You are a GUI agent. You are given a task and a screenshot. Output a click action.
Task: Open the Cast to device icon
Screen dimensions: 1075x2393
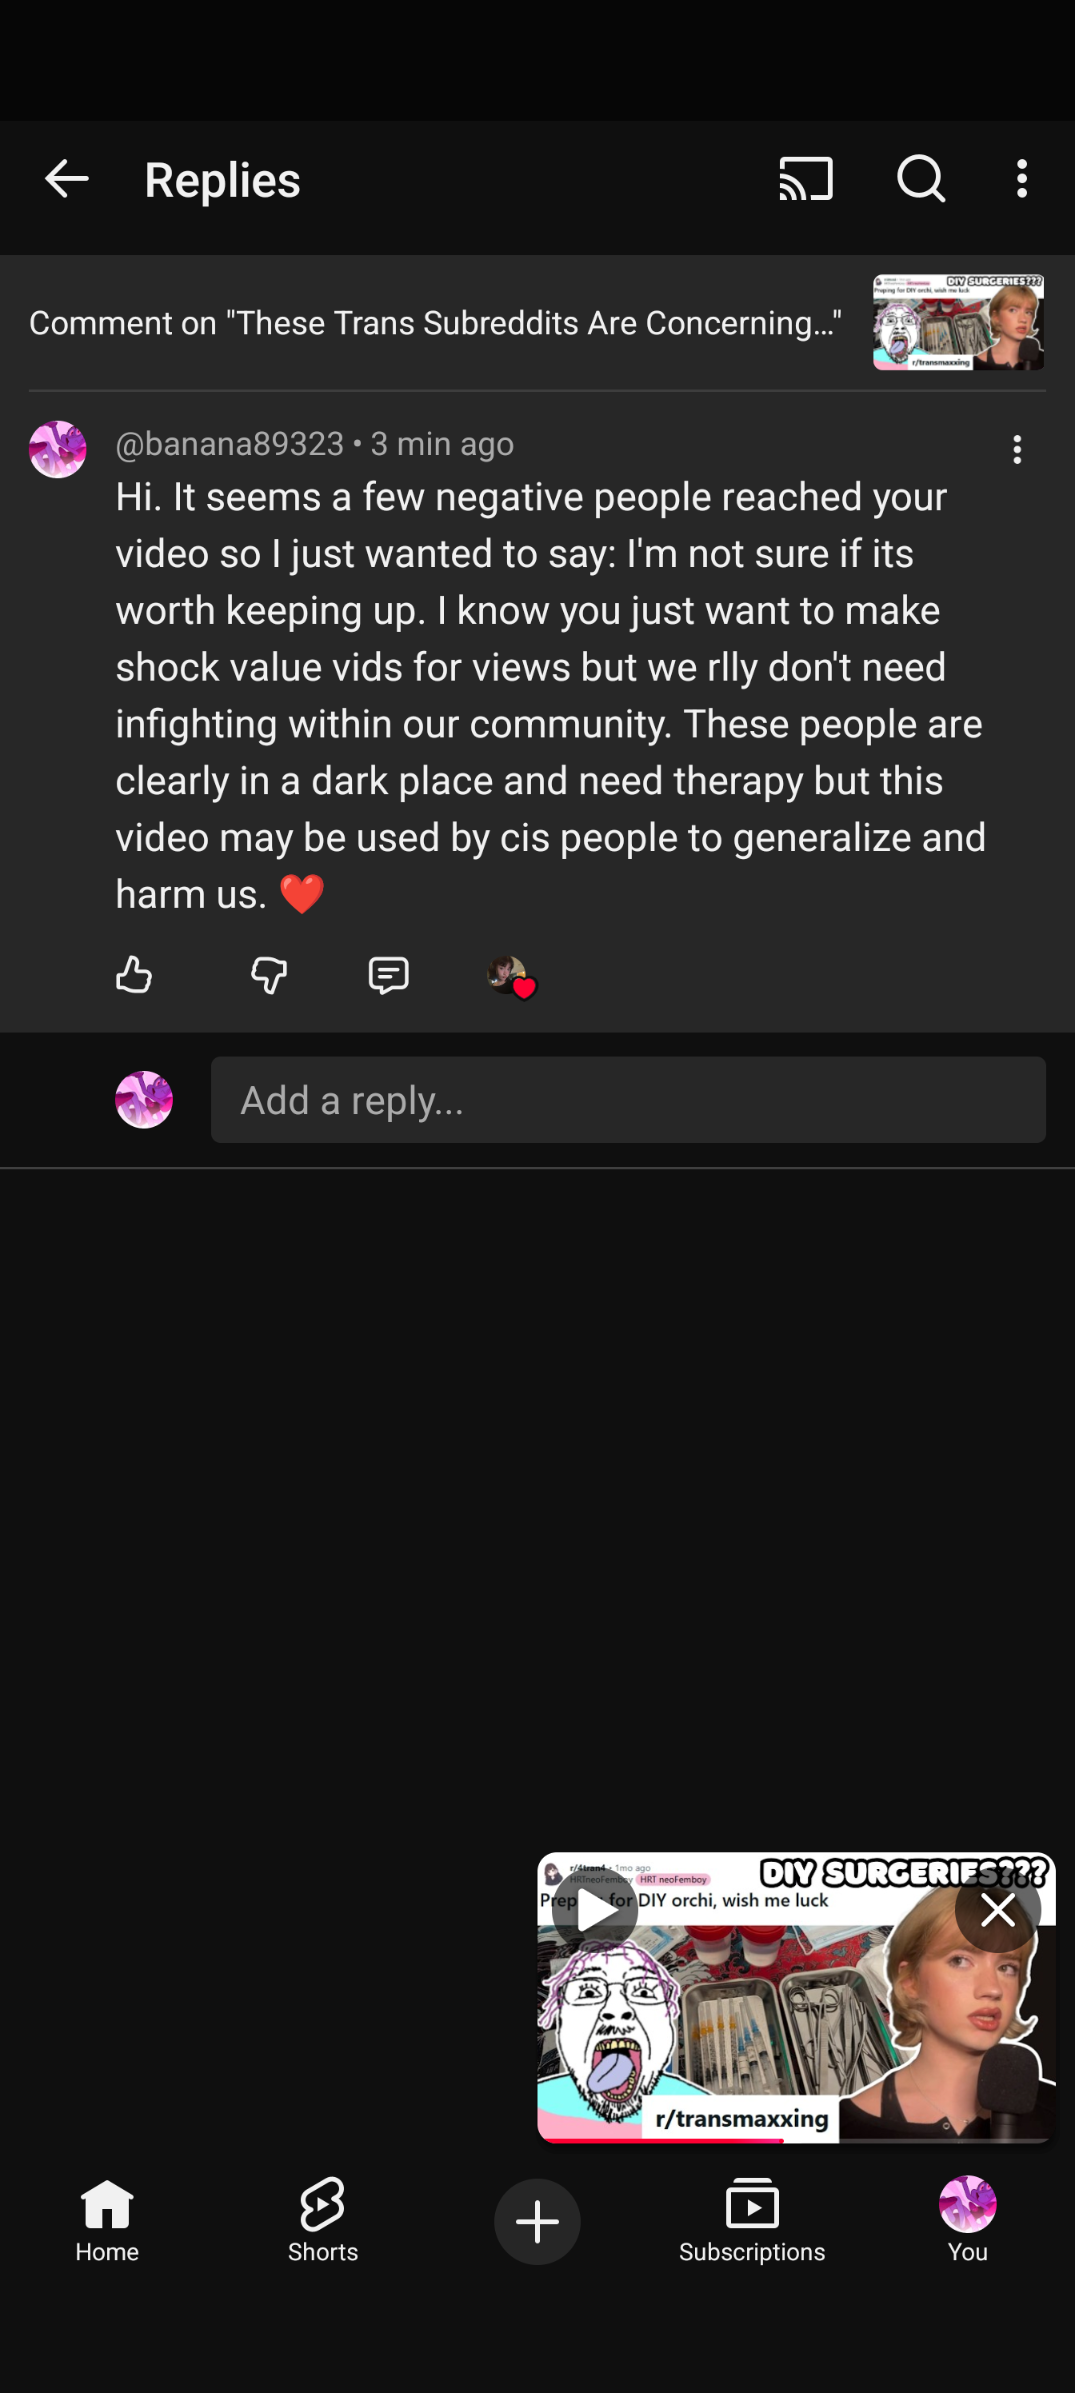pyautogui.click(x=806, y=180)
